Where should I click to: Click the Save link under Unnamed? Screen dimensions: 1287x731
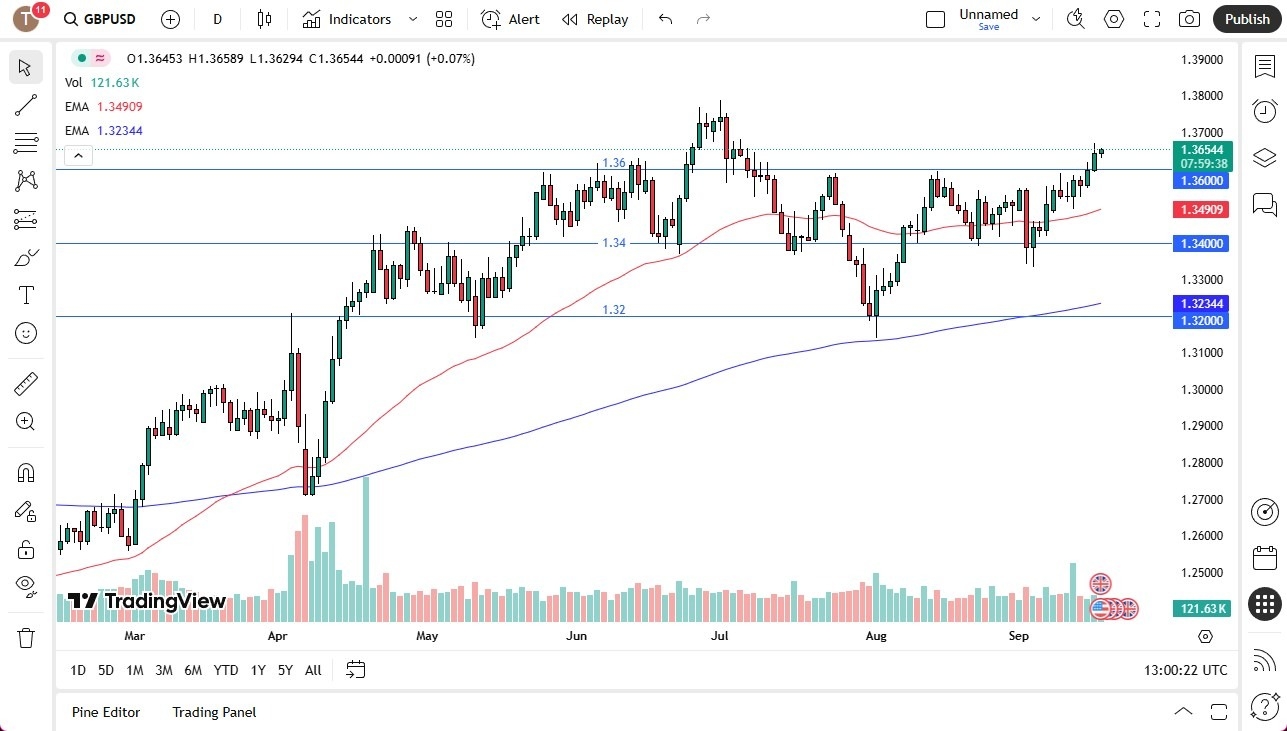pos(988,28)
